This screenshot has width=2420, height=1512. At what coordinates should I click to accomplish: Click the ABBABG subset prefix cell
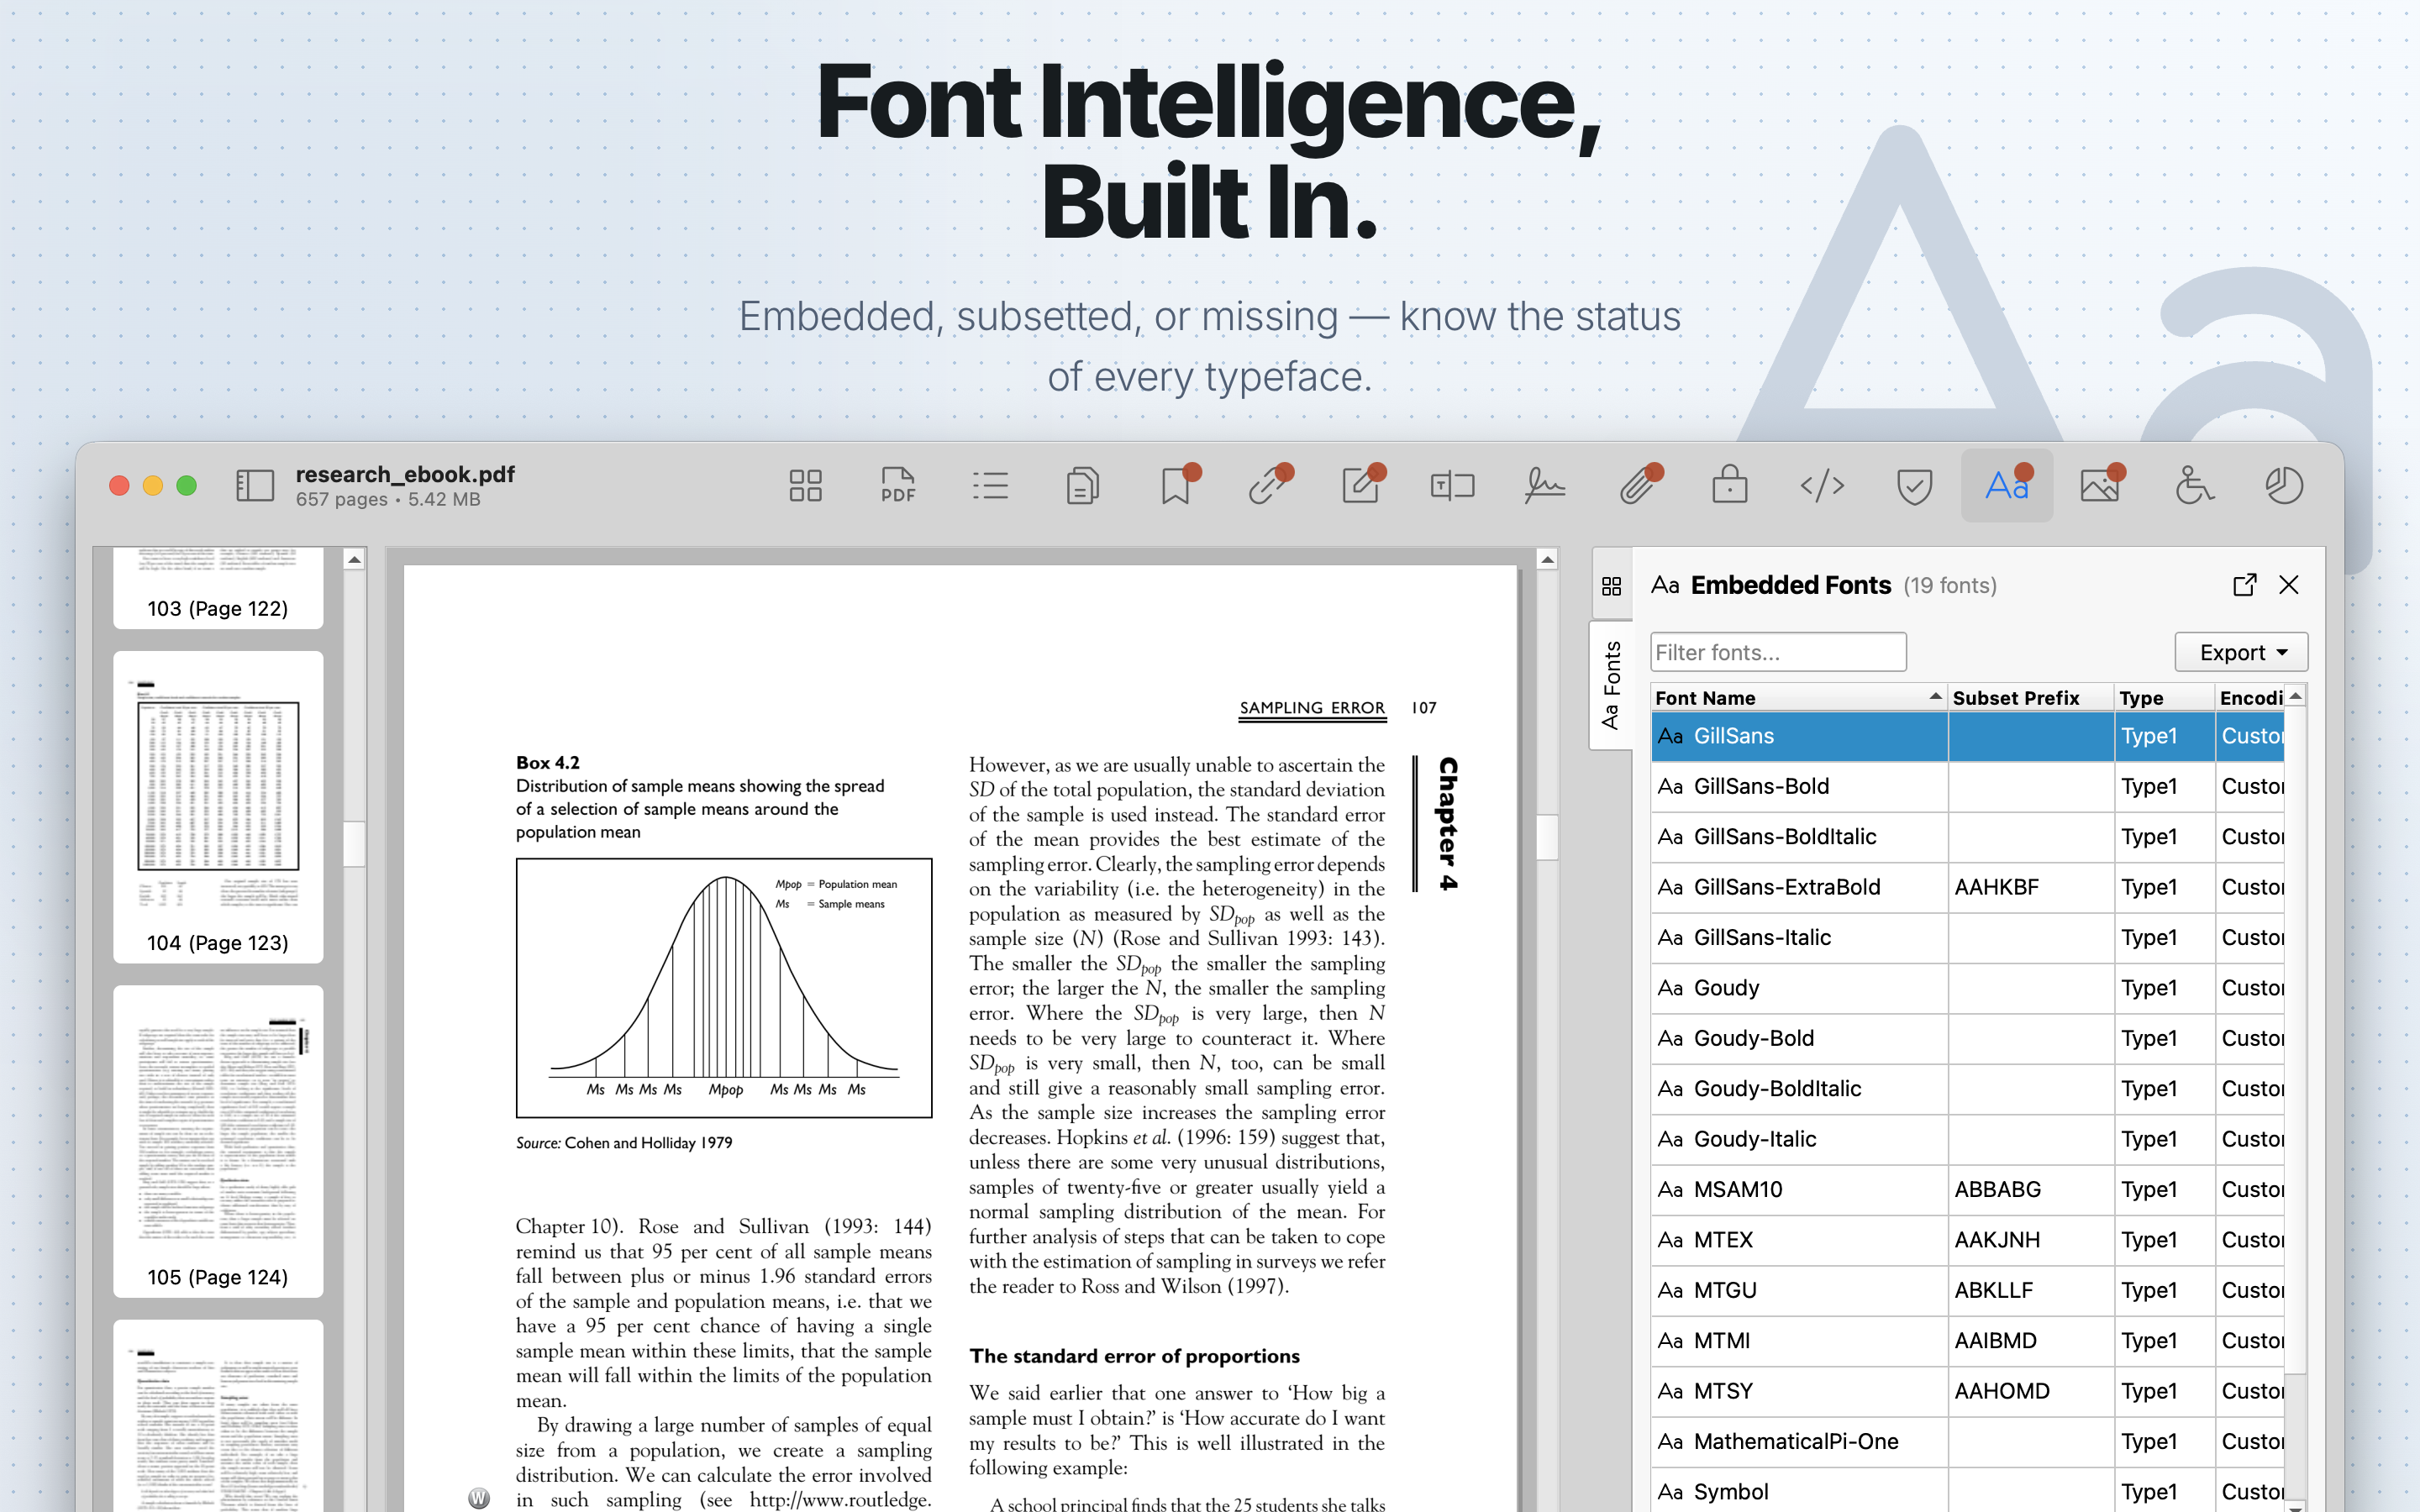pos(2031,1190)
